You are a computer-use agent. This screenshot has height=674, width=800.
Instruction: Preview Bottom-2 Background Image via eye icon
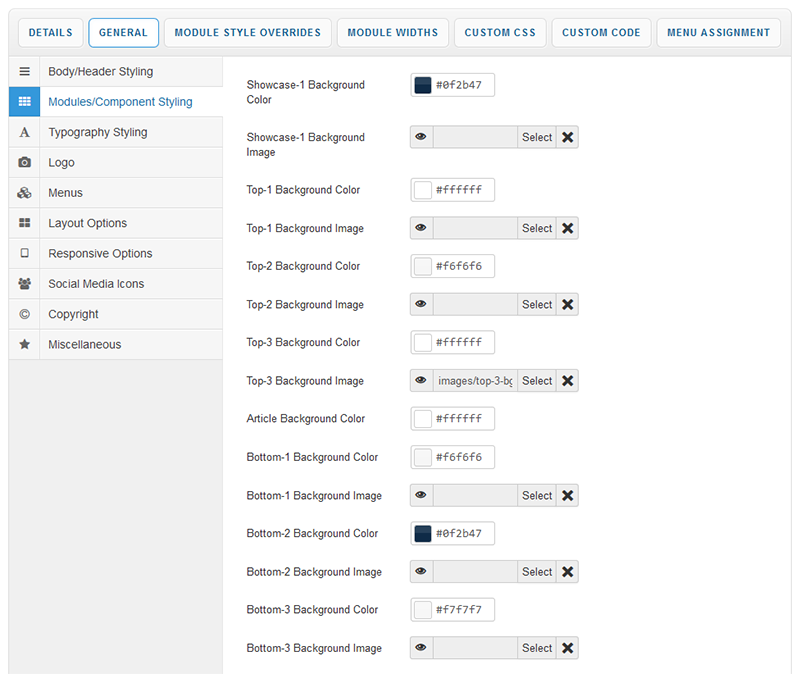(x=421, y=571)
